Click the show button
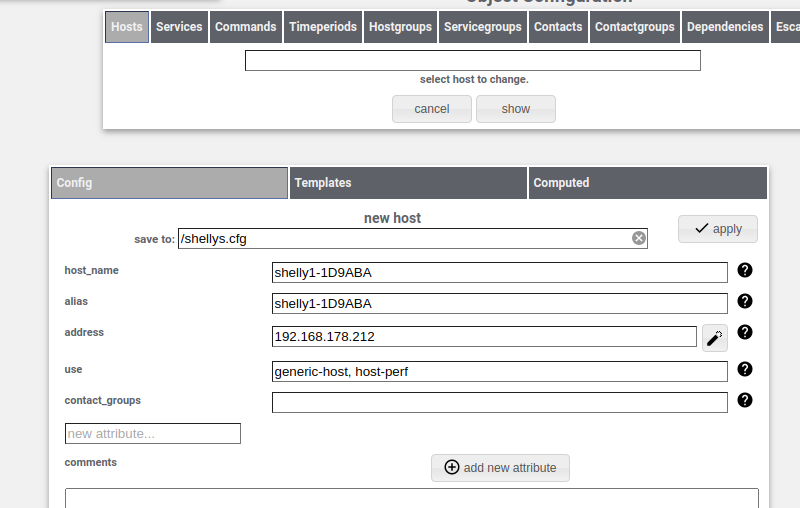Screen dimensions: 800x508 [516, 109]
